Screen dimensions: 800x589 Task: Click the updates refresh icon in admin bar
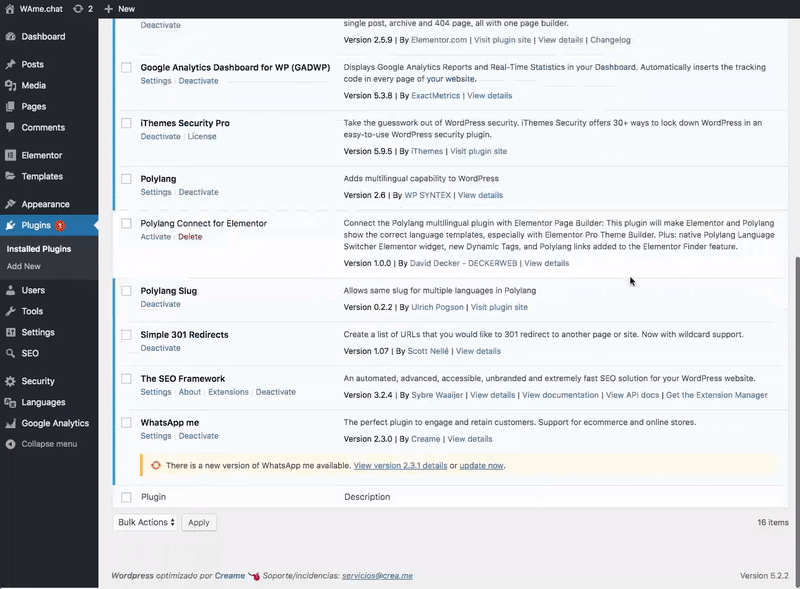tap(78, 8)
